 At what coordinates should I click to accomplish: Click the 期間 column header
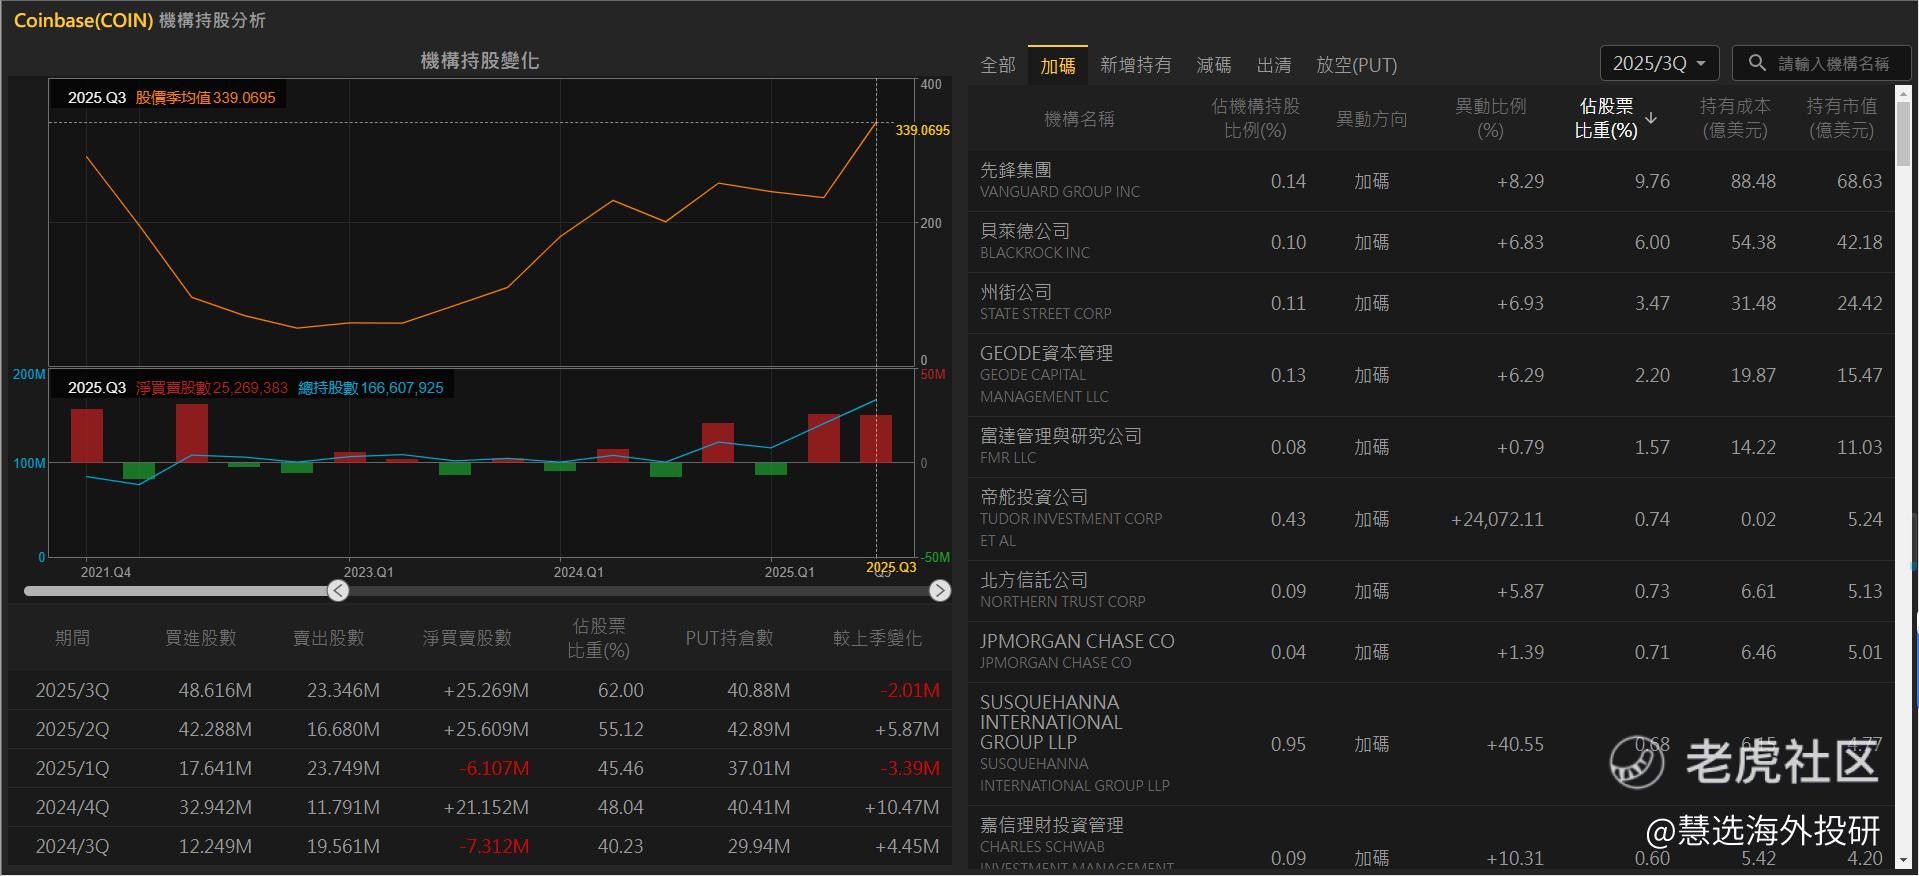point(72,638)
